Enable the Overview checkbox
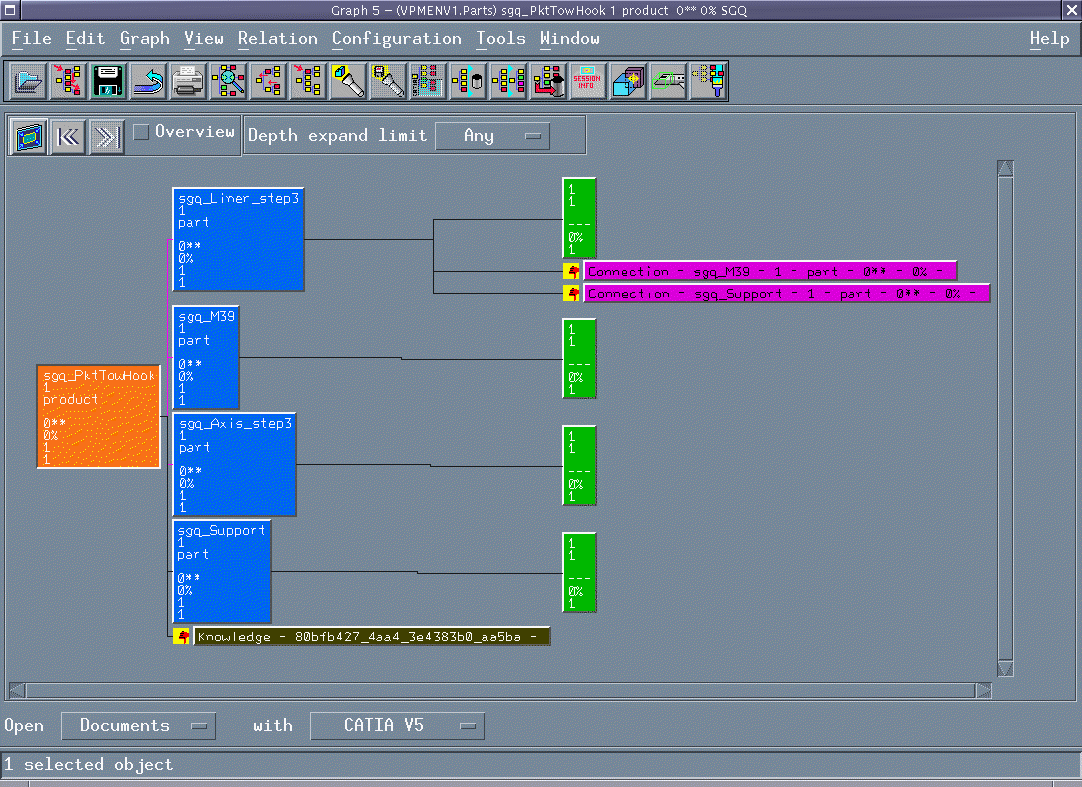The width and height of the screenshot is (1082, 787). tap(142, 132)
